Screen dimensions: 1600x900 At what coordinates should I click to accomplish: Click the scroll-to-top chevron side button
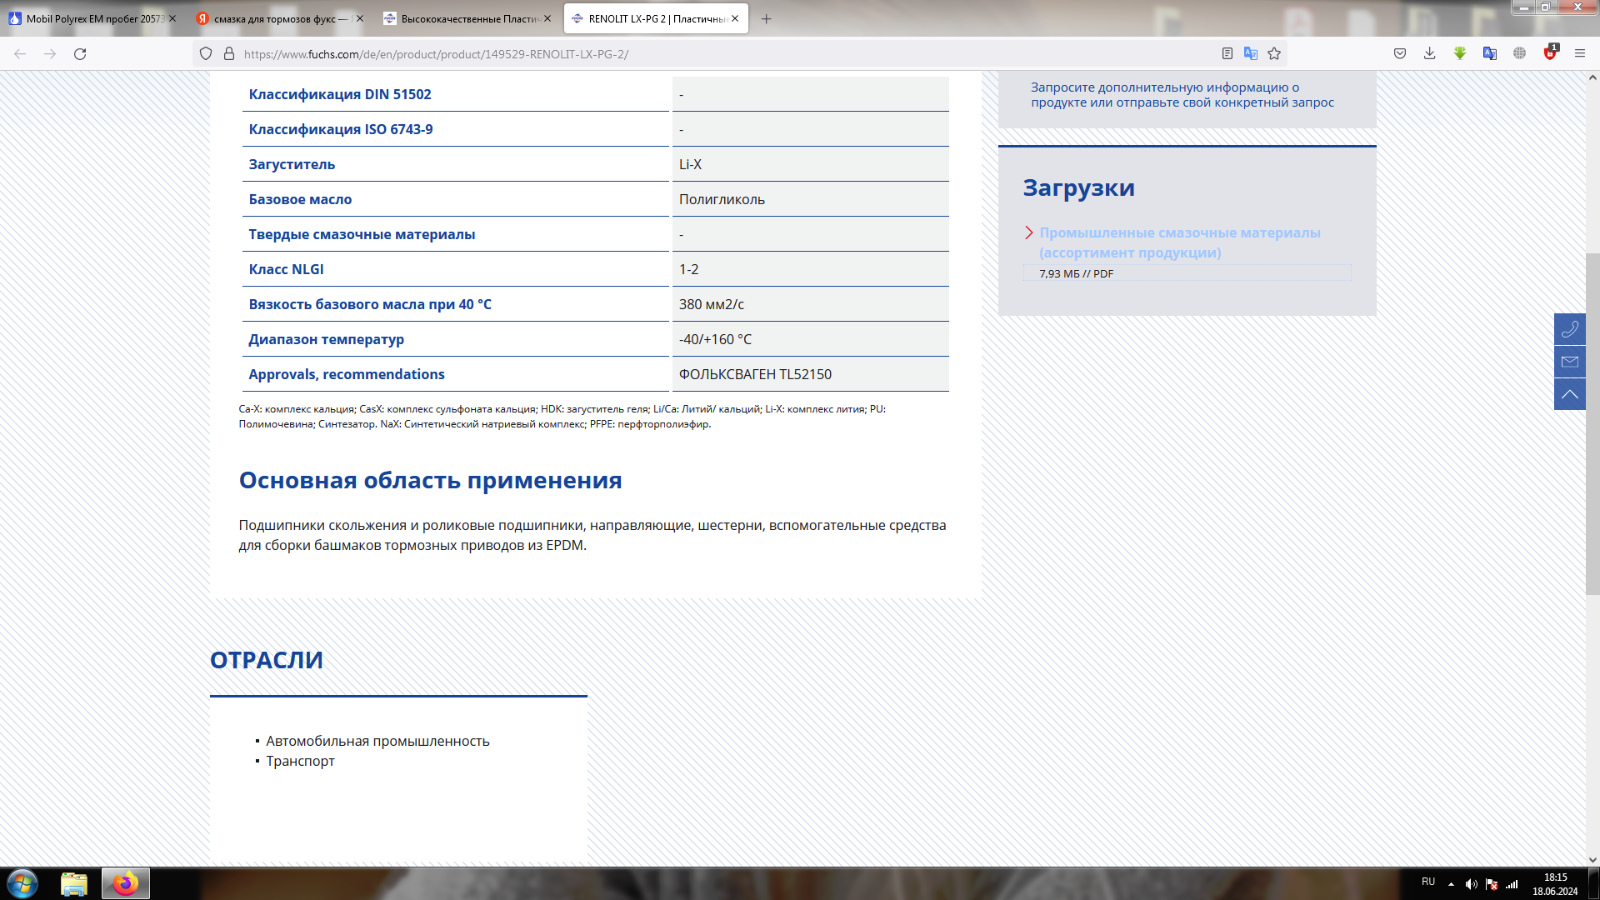pyautogui.click(x=1570, y=394)
